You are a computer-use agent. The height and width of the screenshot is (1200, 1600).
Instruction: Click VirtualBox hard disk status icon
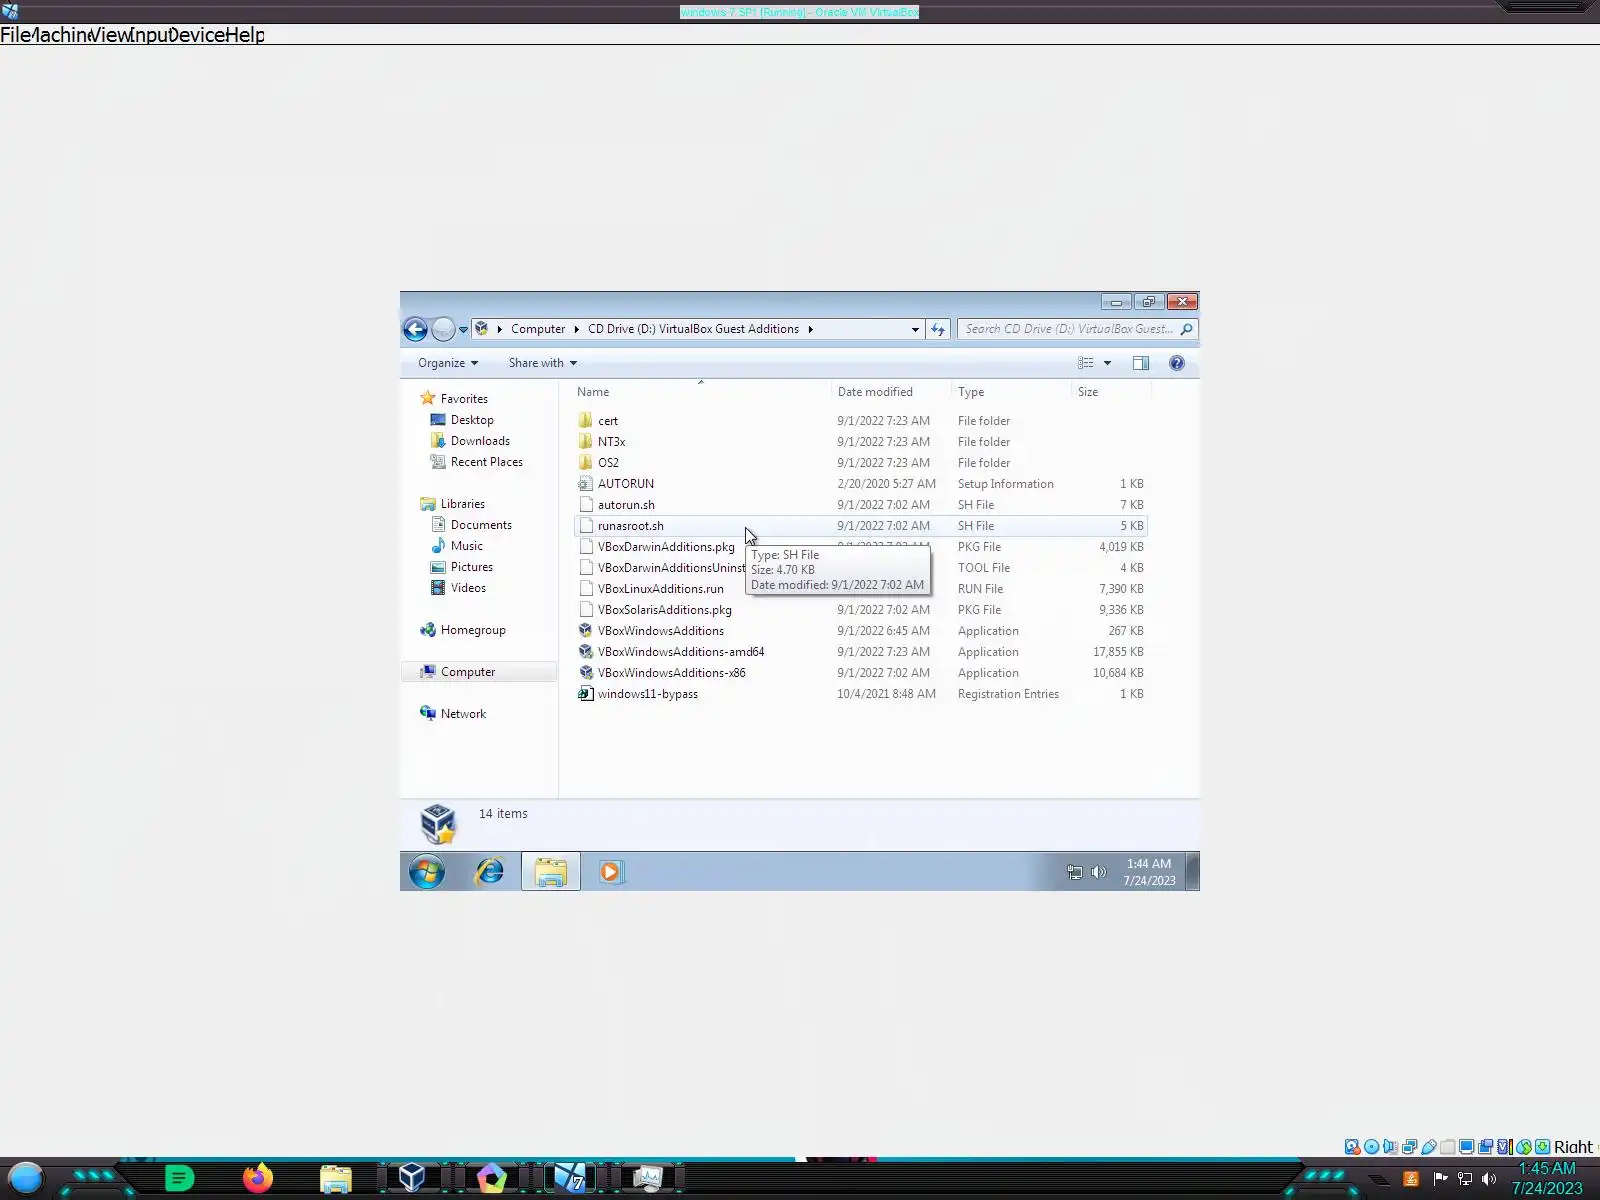coord(1353,1147)
